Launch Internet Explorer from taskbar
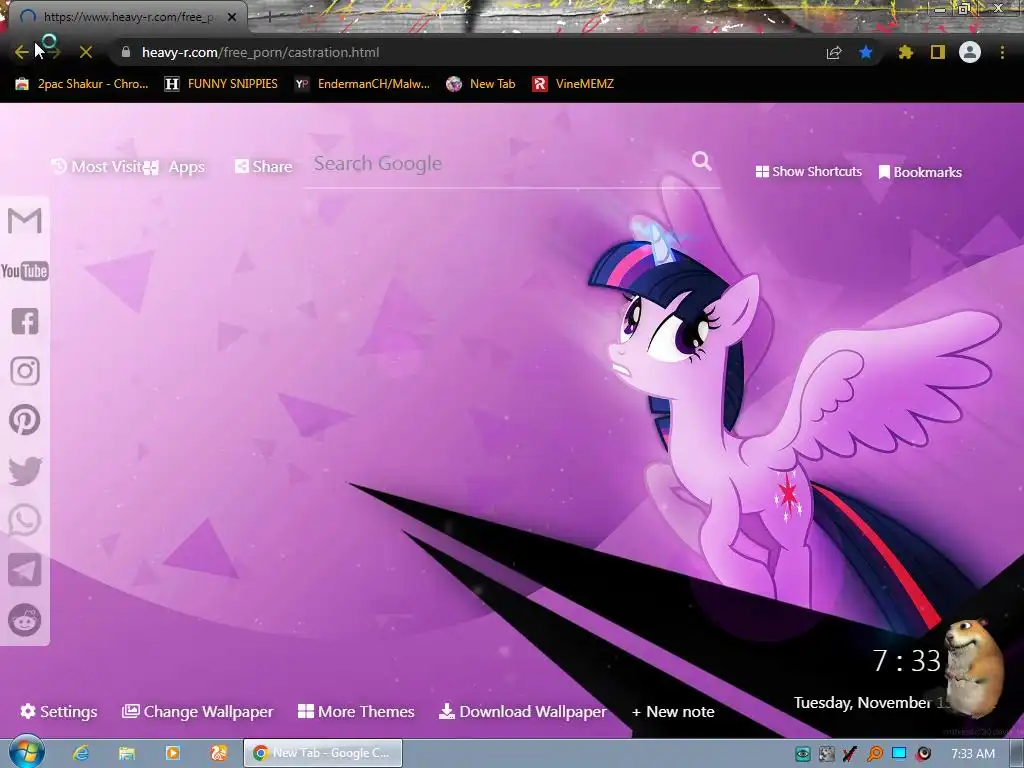Viewport: 1024px width, 768px height. pos(80,753)
